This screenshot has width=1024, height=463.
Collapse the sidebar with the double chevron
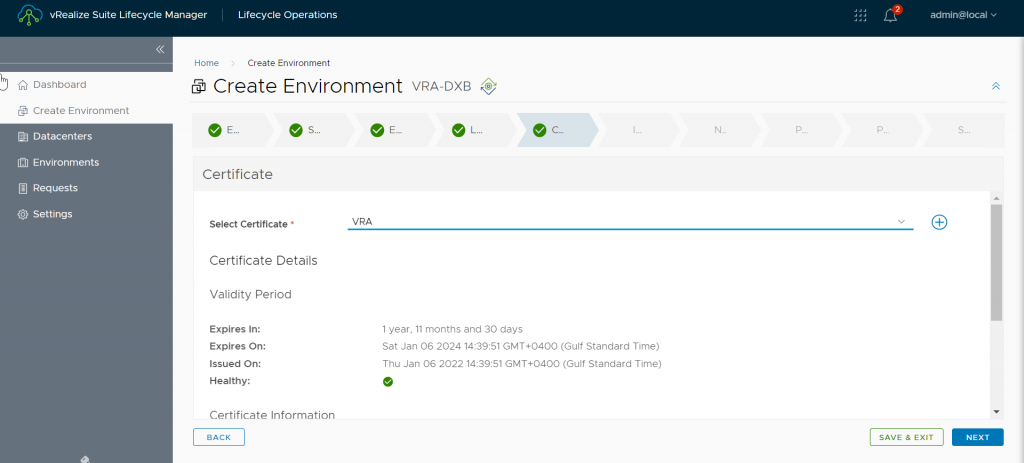160,50
